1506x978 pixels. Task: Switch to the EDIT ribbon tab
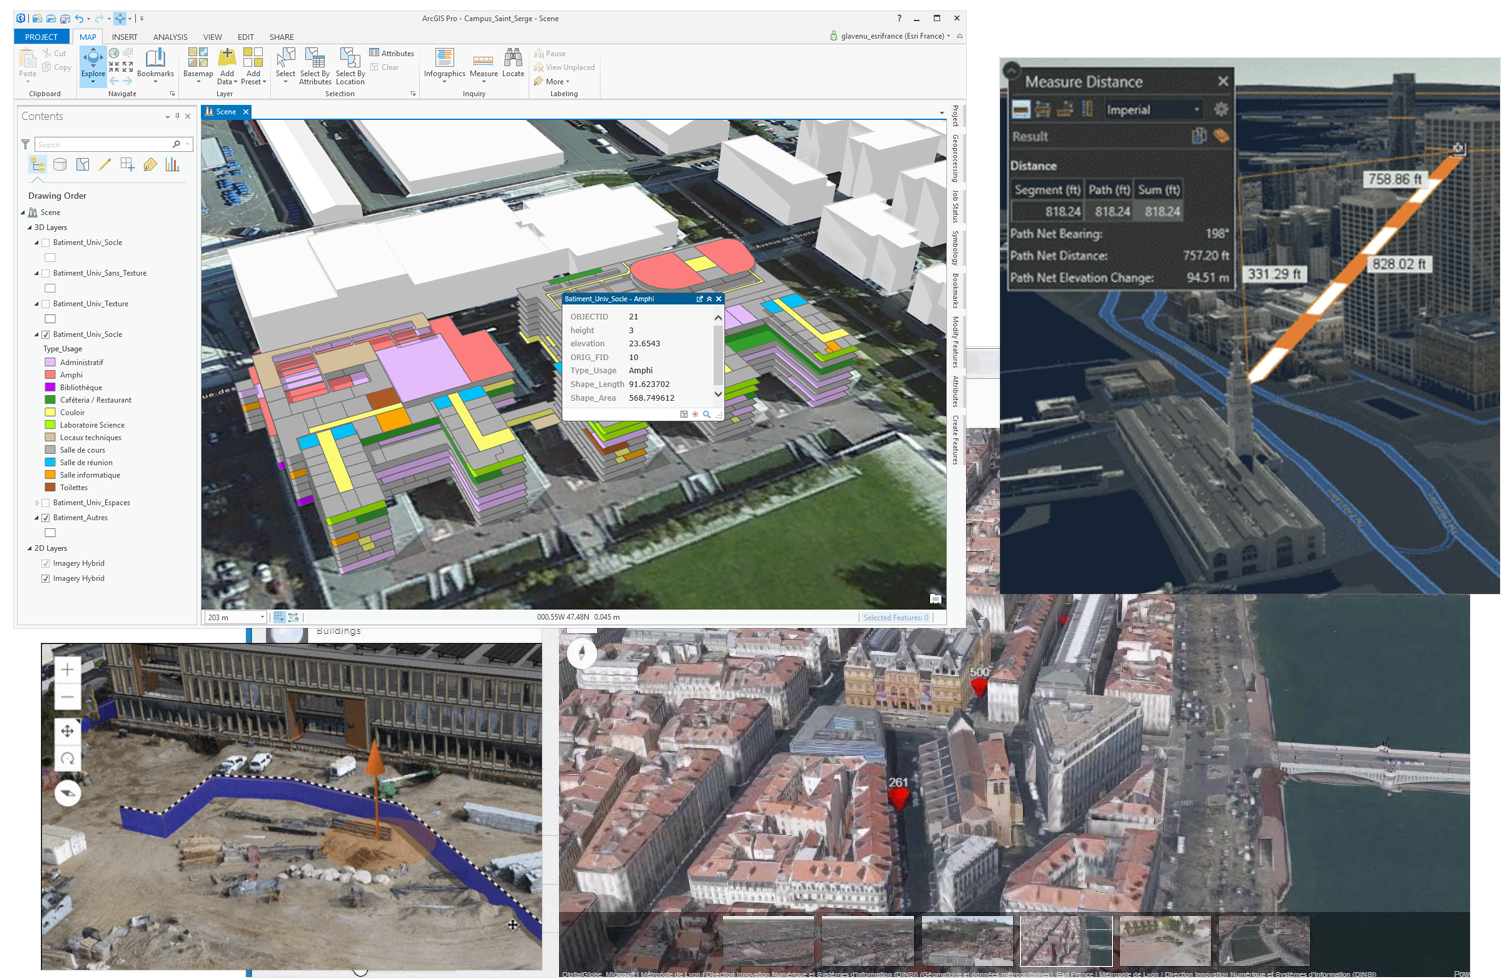pyautogui.click(x=245, y=37)
